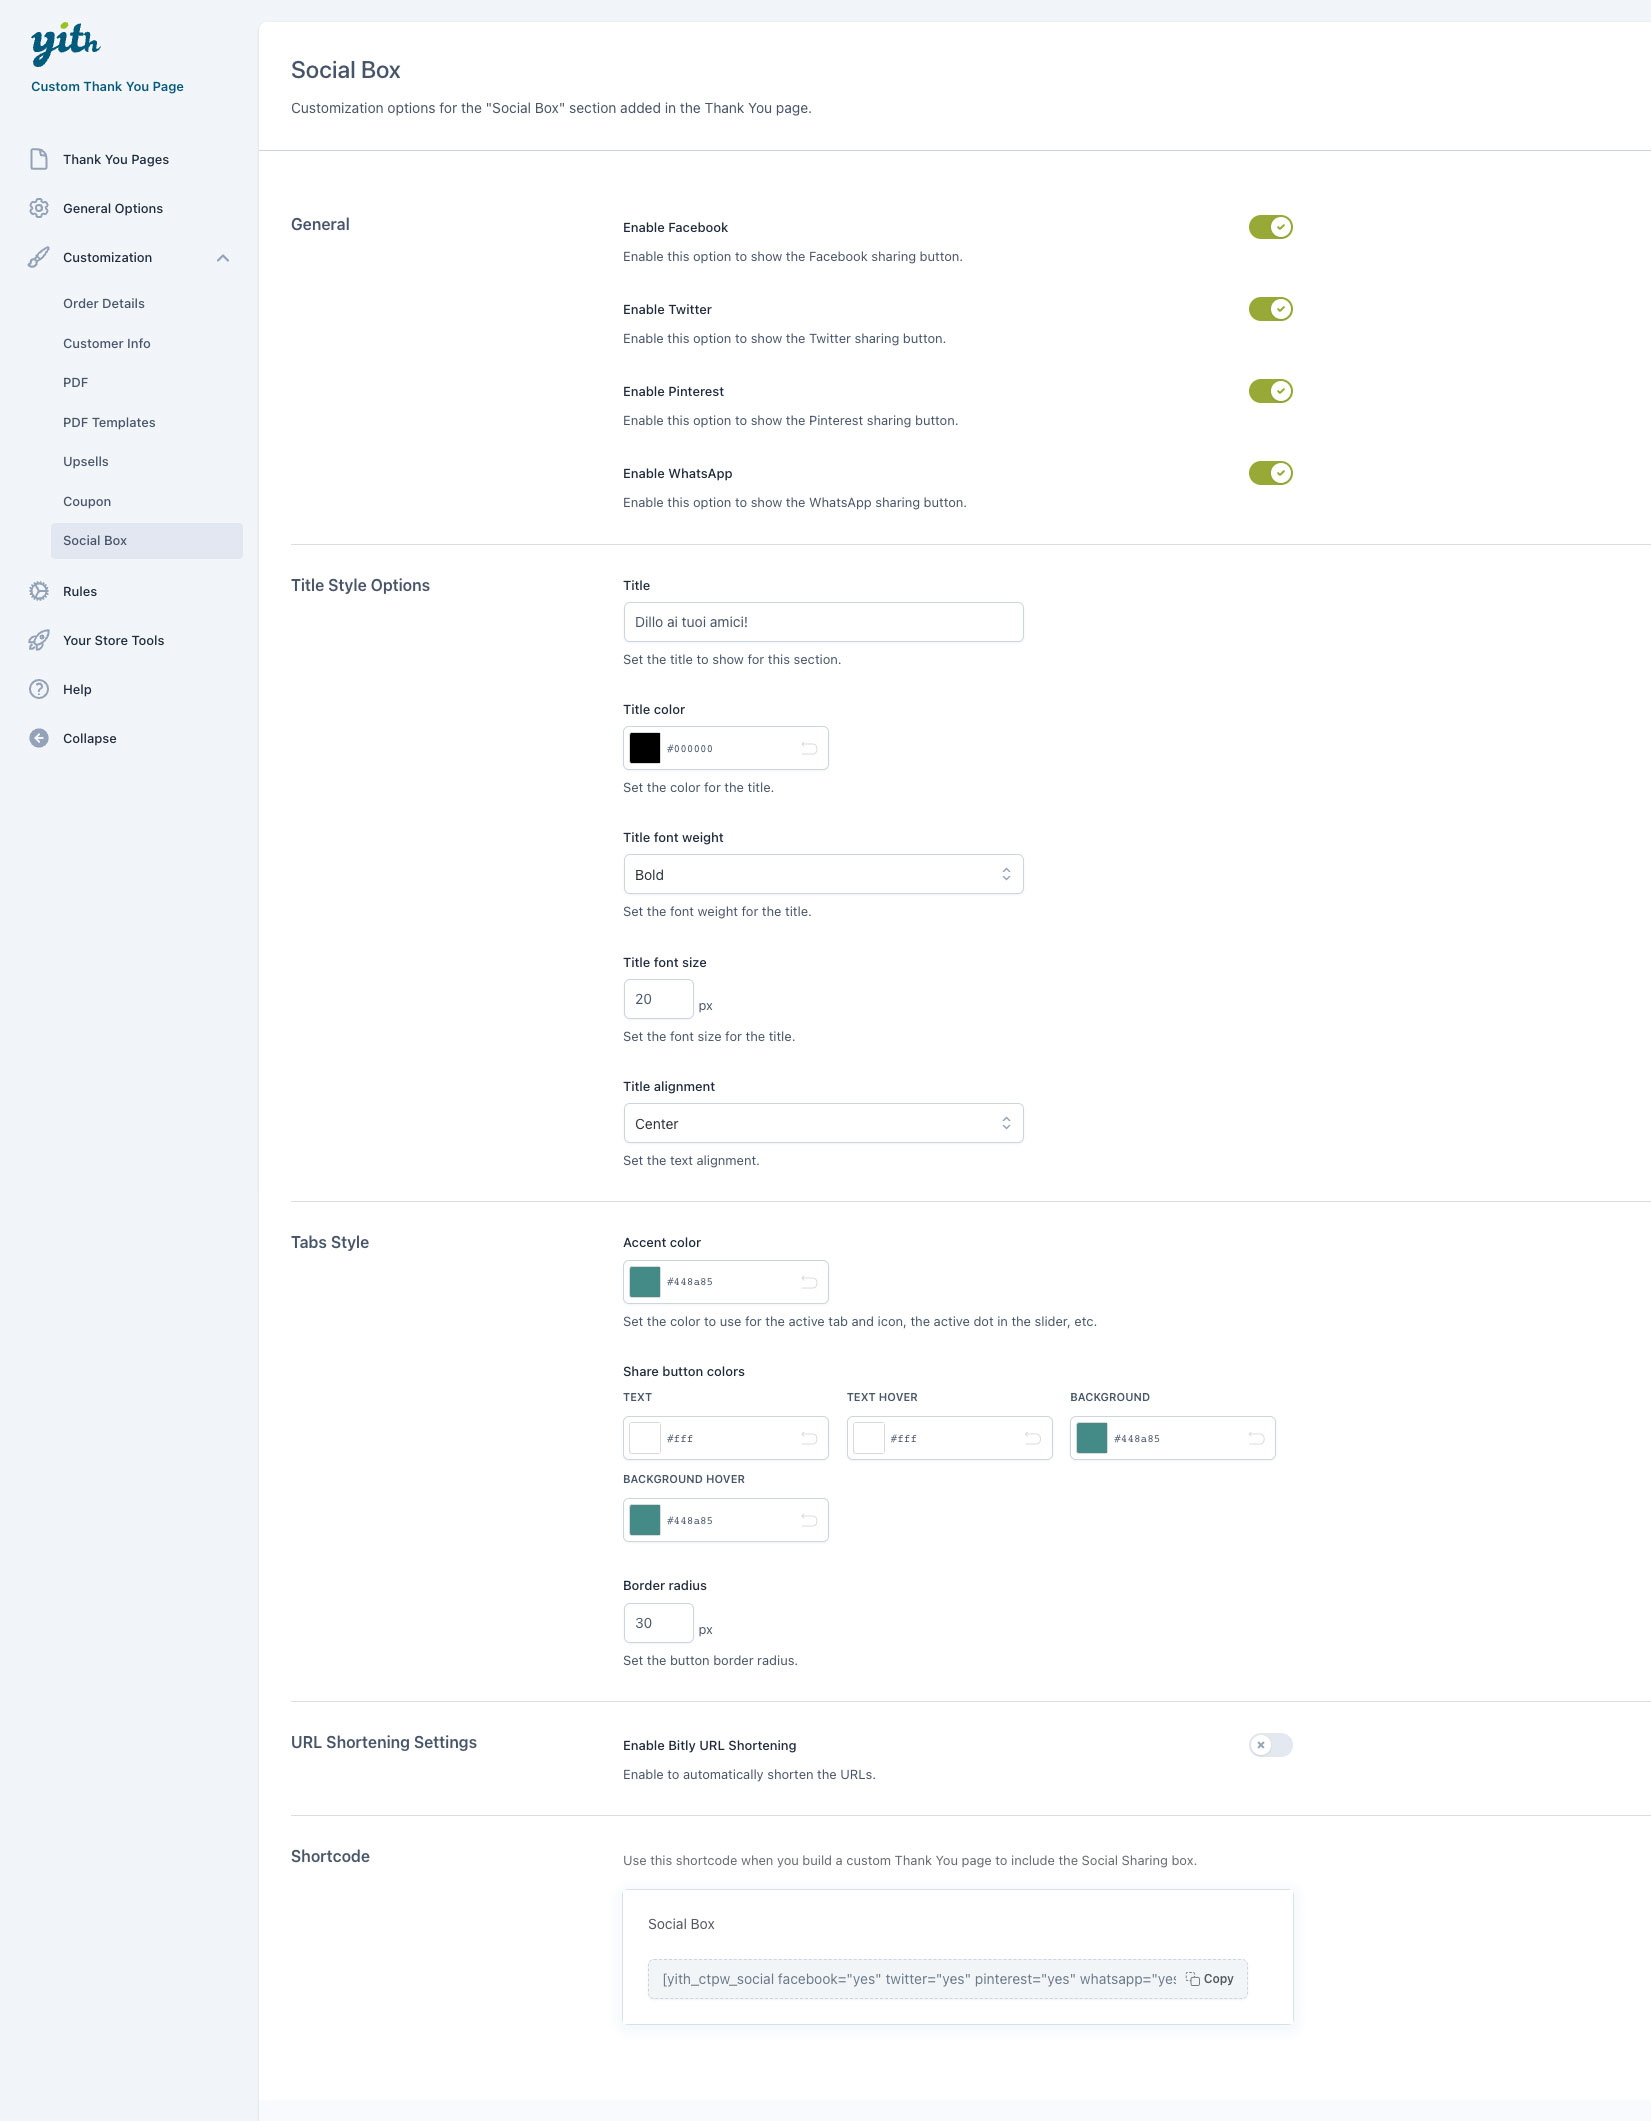Click the Collapse arrow icon in sidebar
The width and height of the screenshot is (1651, 2121).
39,738
